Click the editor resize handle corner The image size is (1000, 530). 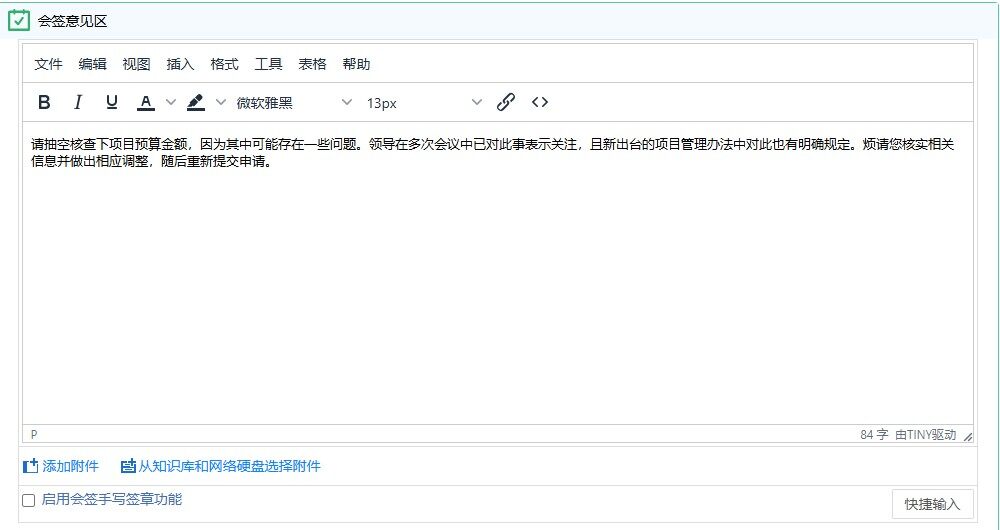point(967,436)
